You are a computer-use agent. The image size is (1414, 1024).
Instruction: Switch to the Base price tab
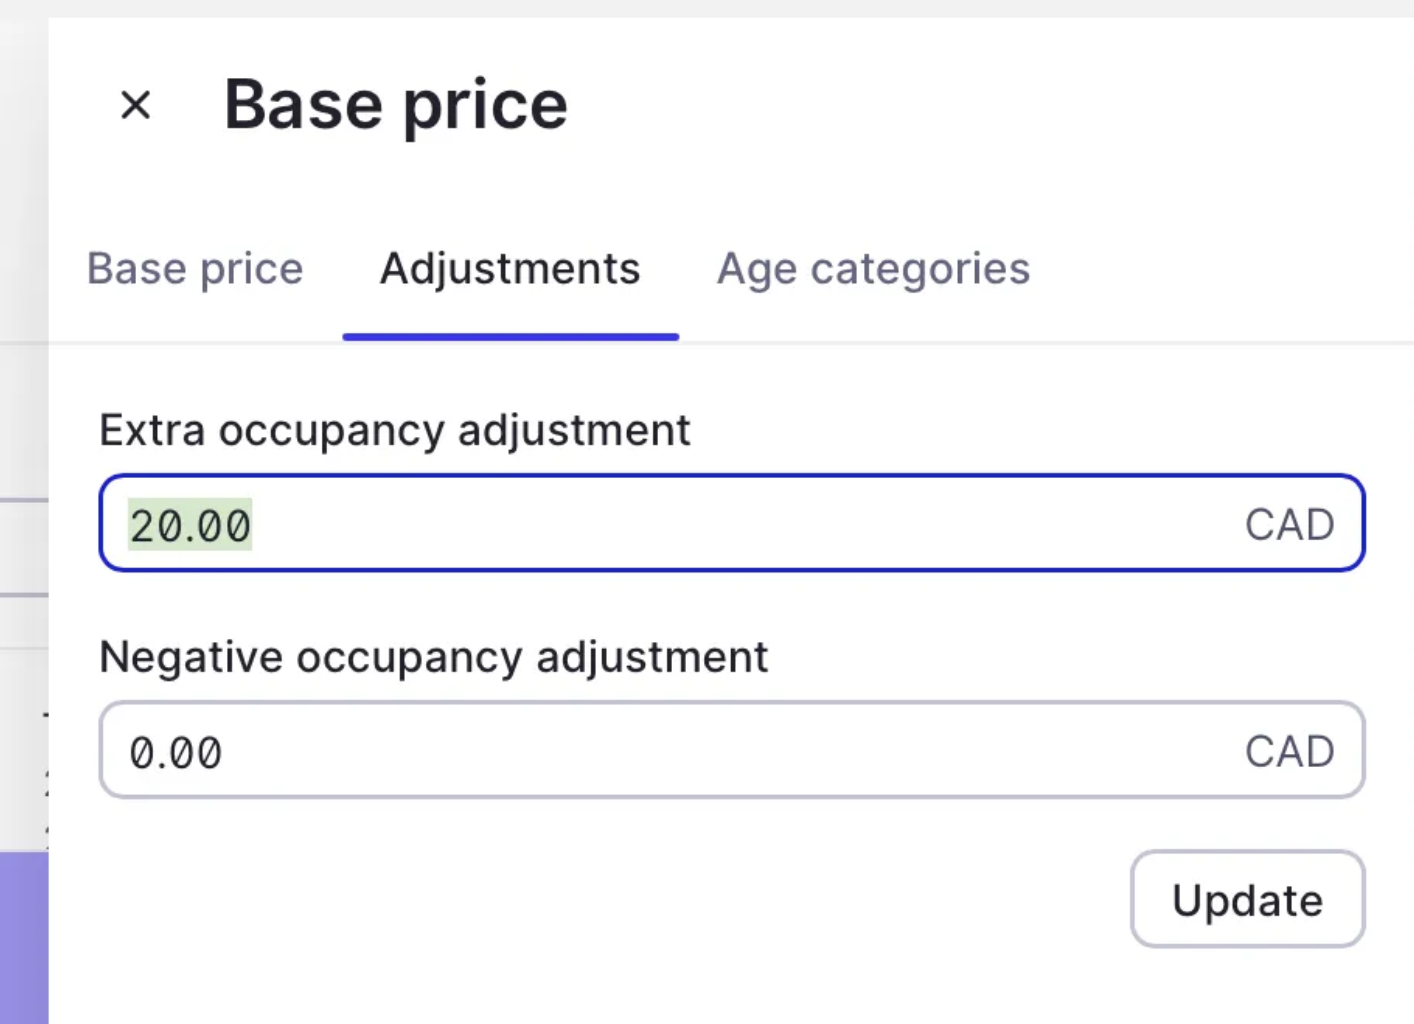(x=195, y=269)
